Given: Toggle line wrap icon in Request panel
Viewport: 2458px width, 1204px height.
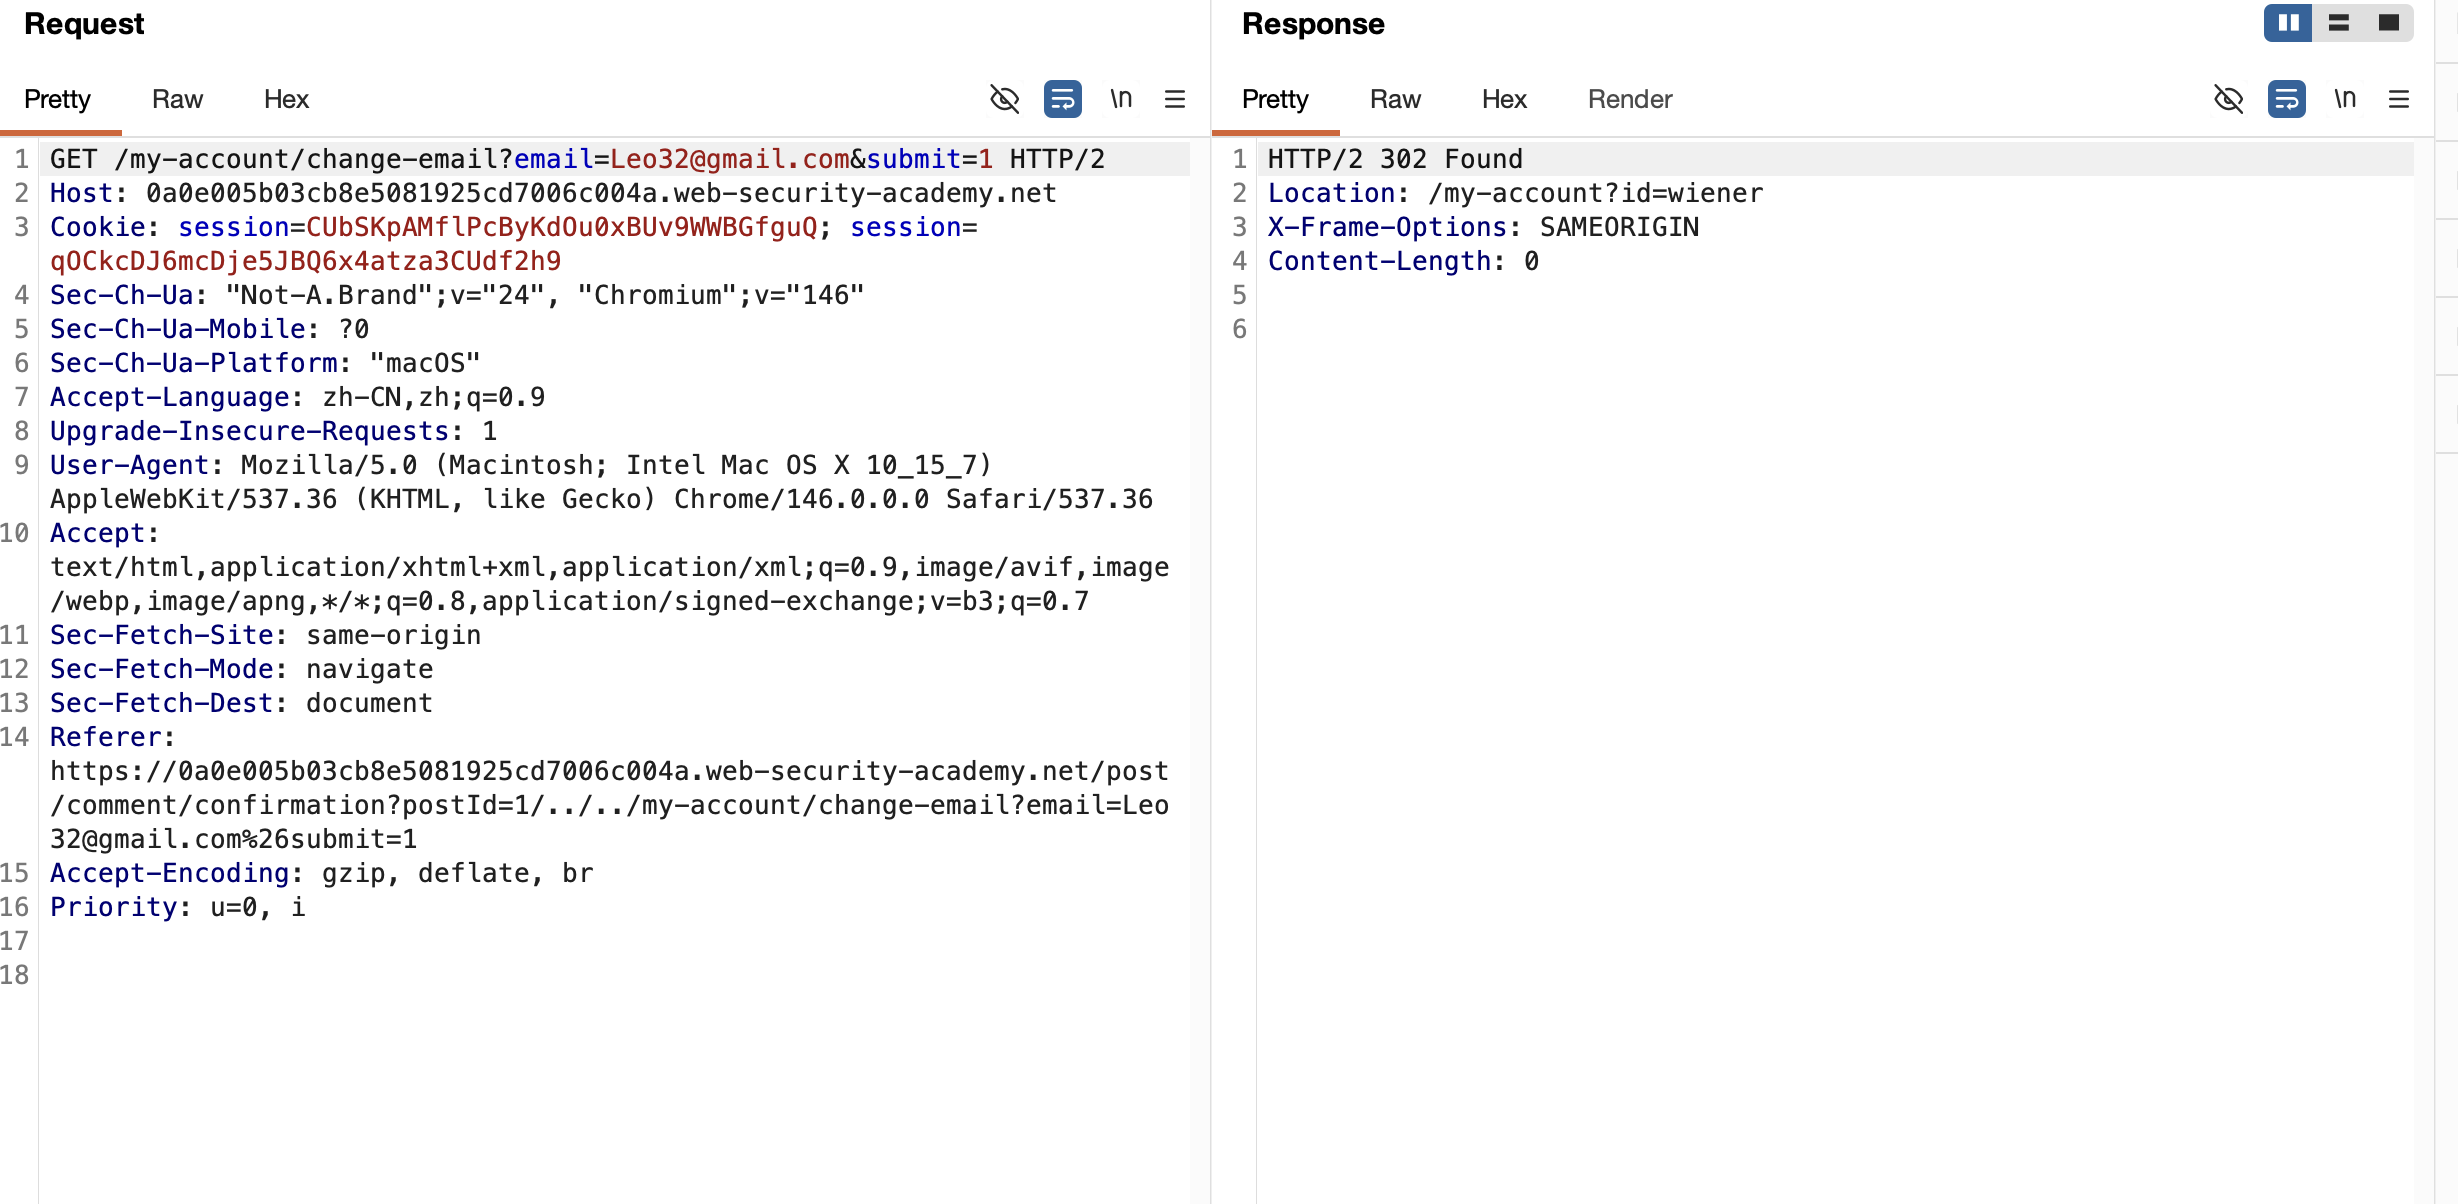Looking at the screenshot, I should (x=1062, y=99).
